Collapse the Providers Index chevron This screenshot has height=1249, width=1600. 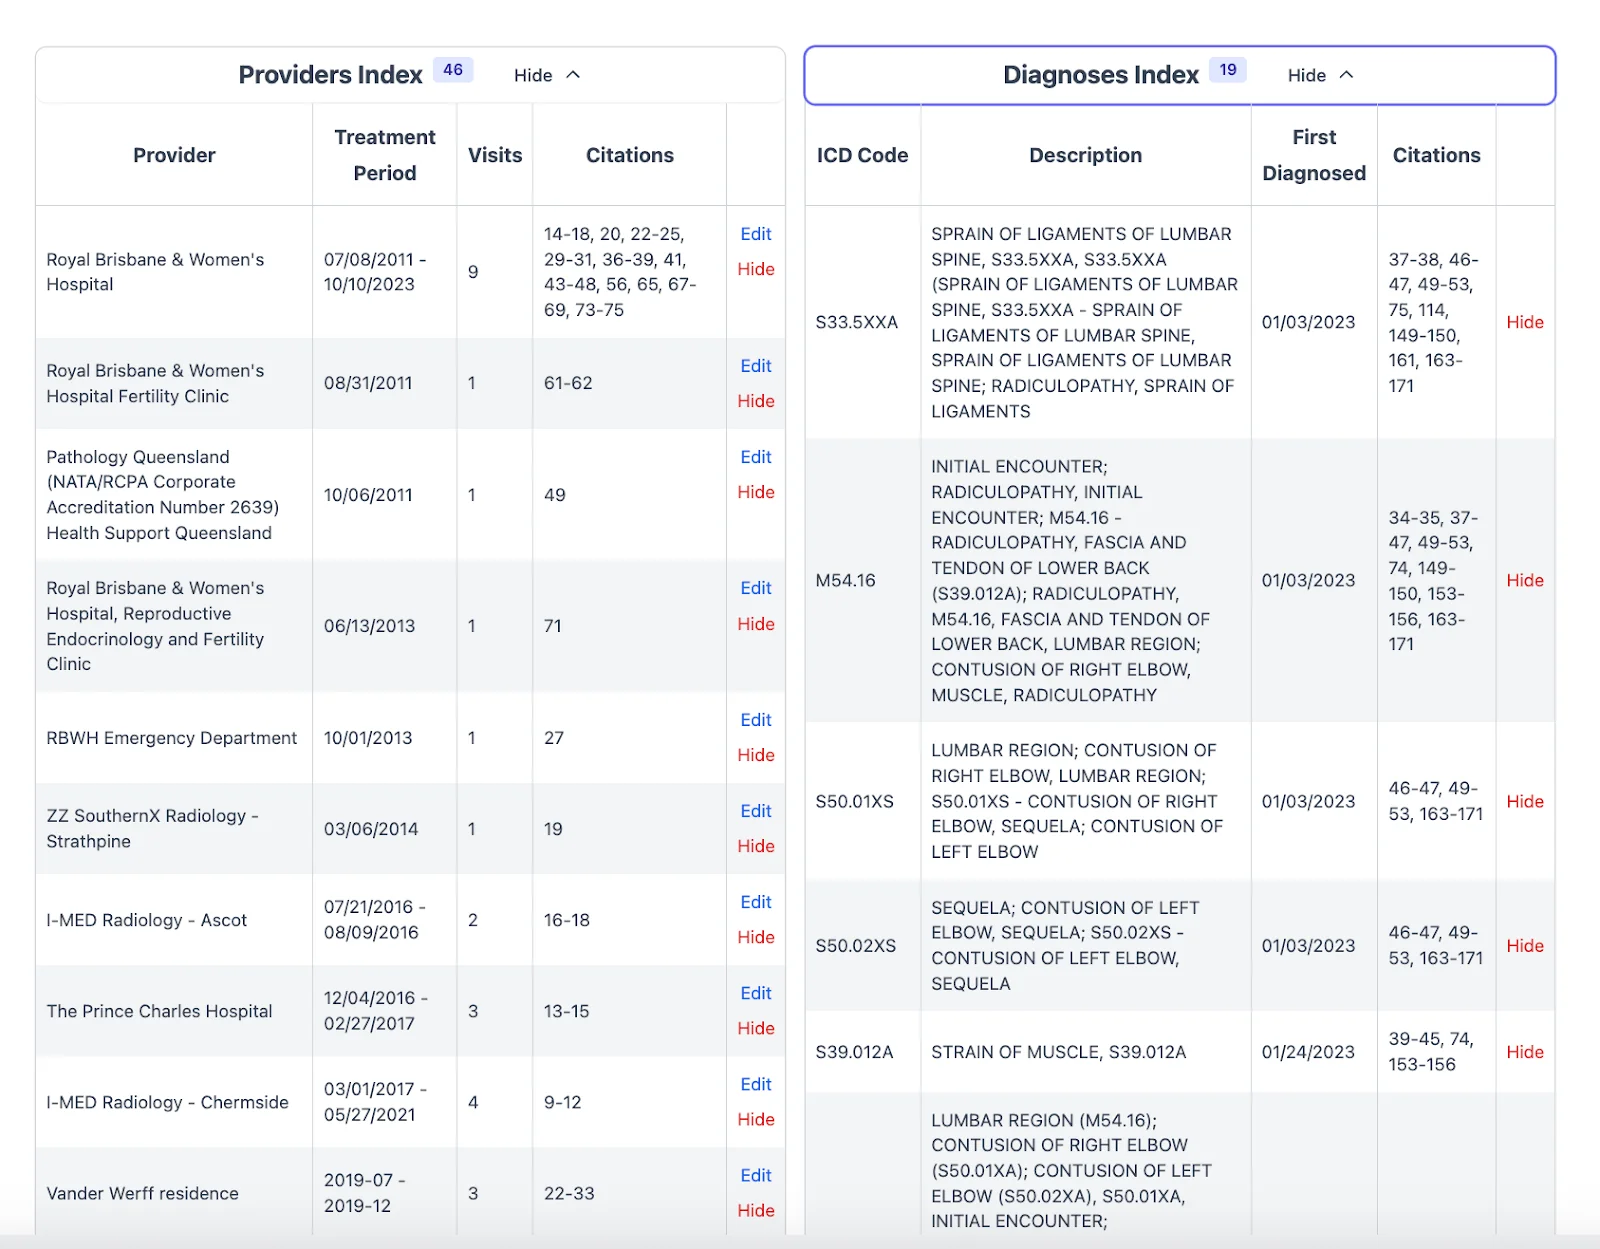coord(573,75)
